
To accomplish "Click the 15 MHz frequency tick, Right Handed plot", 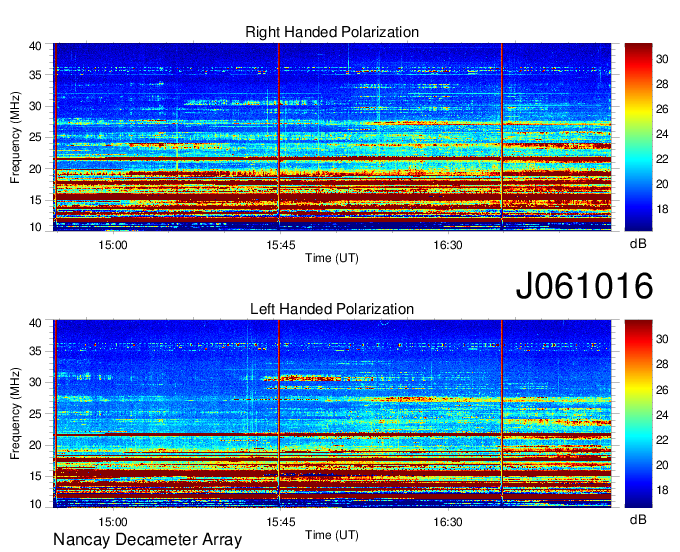I will coord(35,200).
